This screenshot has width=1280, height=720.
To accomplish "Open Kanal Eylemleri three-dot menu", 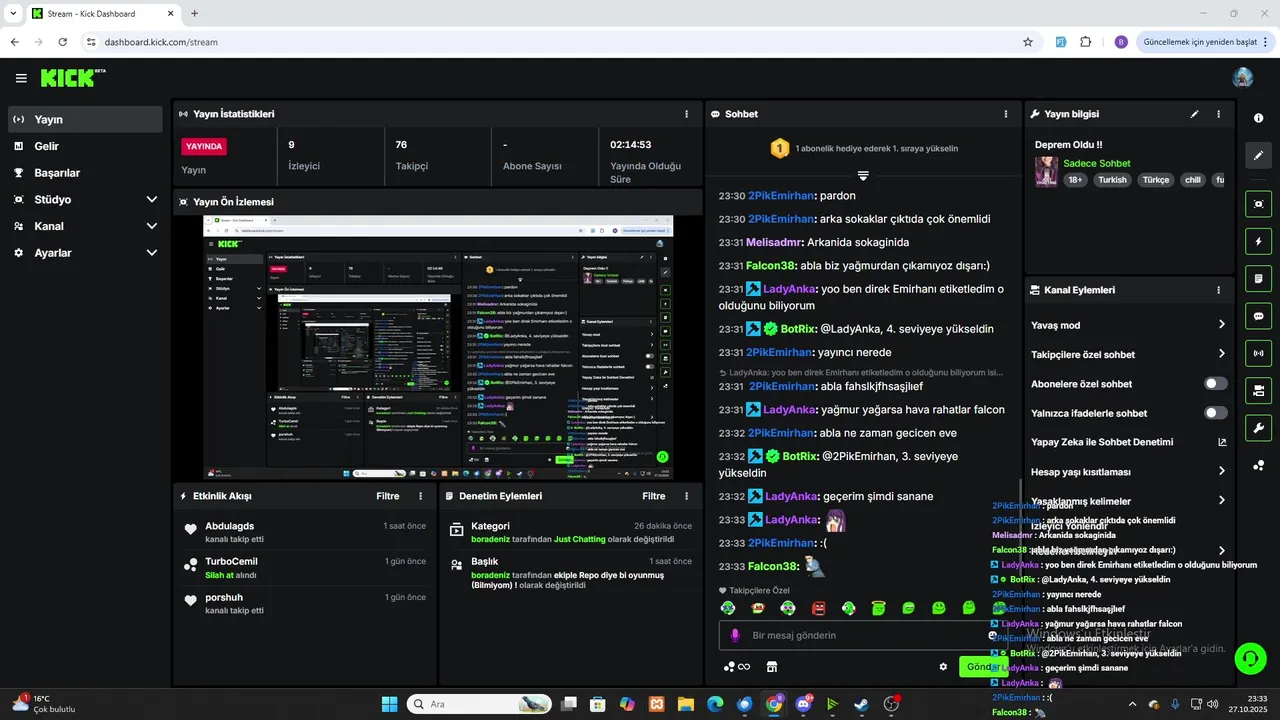I will pos(1218,290).
